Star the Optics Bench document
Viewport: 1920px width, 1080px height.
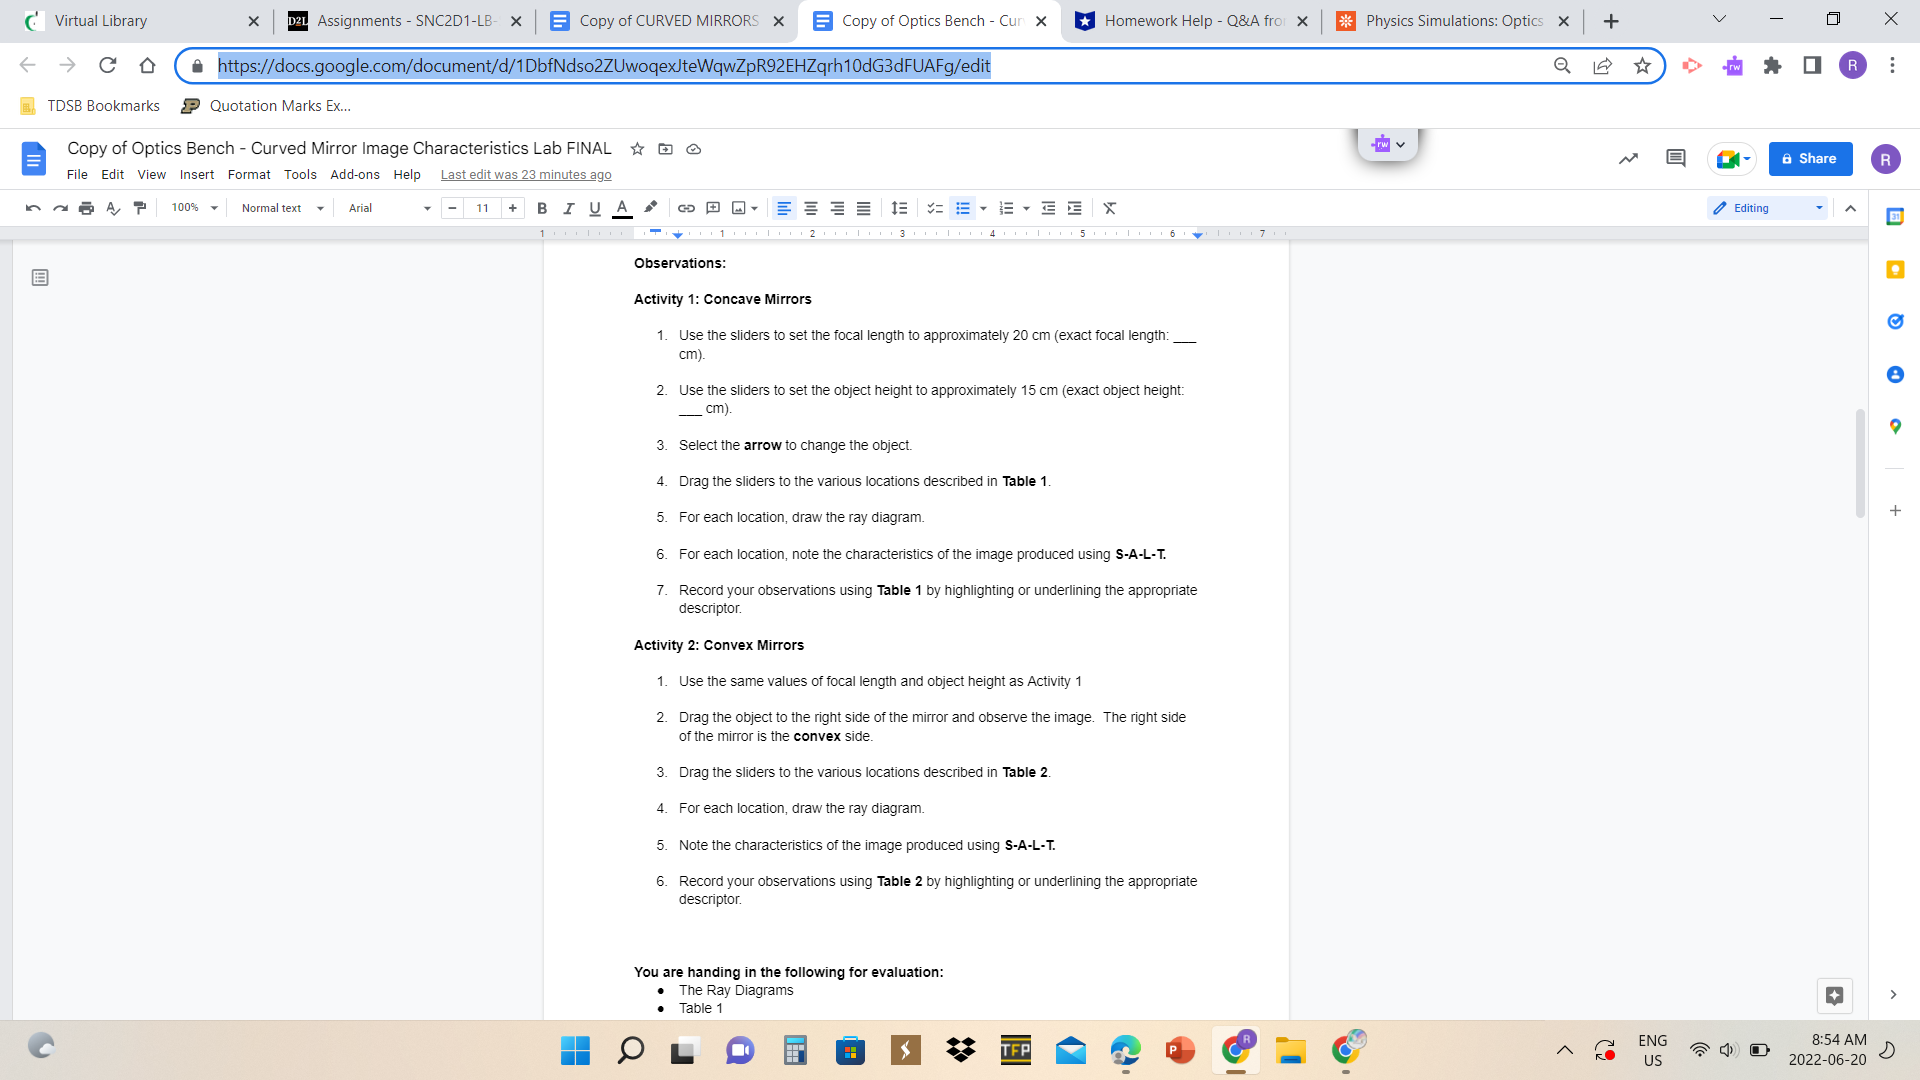pyautogui.click(x=637, y=148)
